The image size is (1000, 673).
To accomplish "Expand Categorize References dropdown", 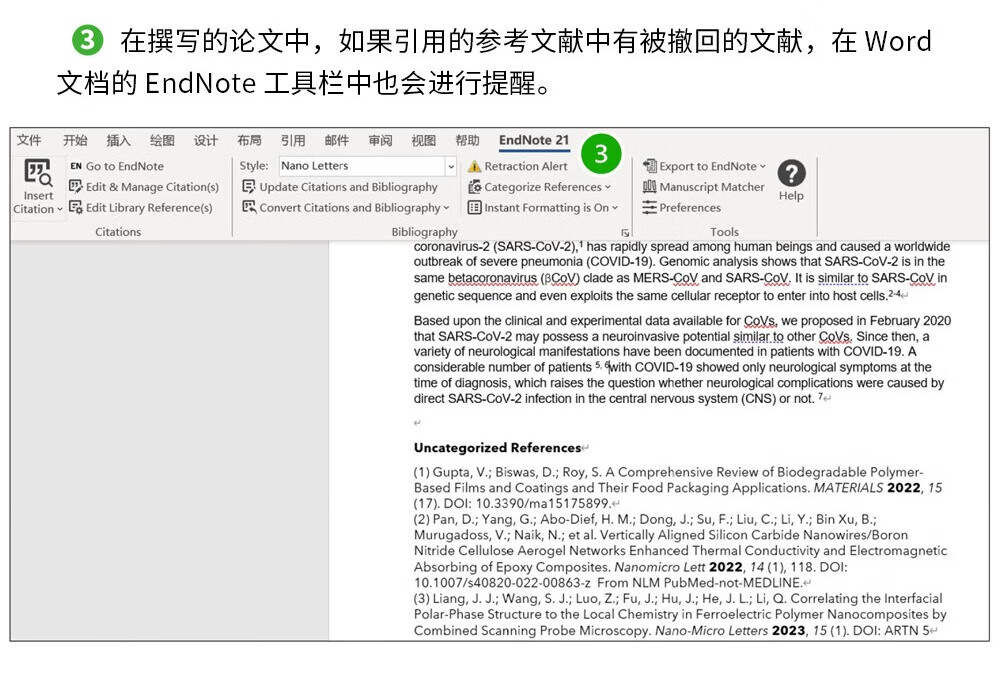I will coord(542,187).
